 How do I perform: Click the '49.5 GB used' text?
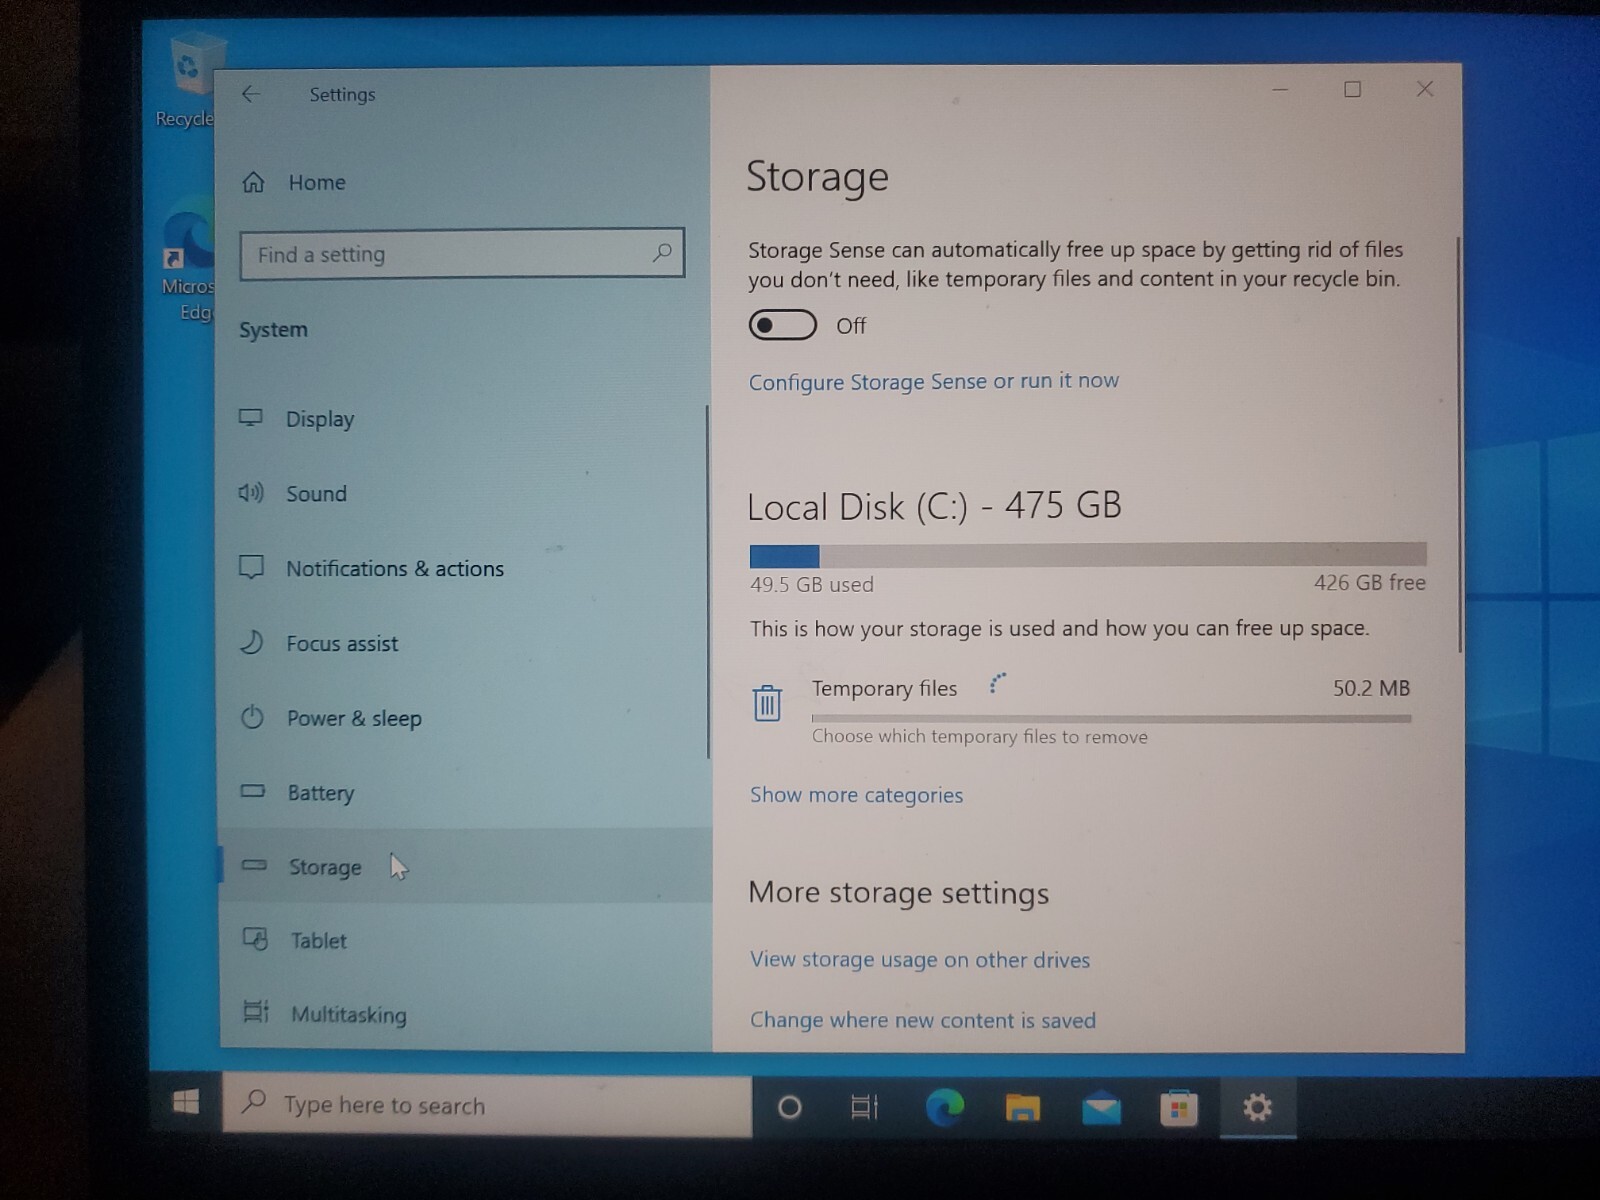tap(812, 585)
